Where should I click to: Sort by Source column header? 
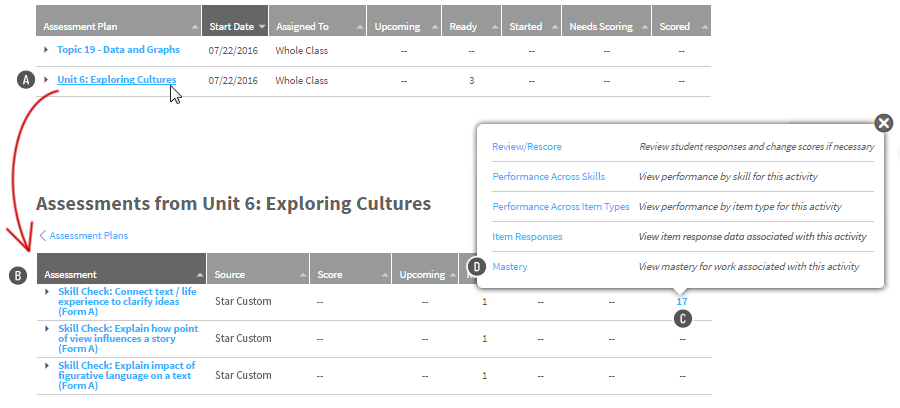coord(258,269)
